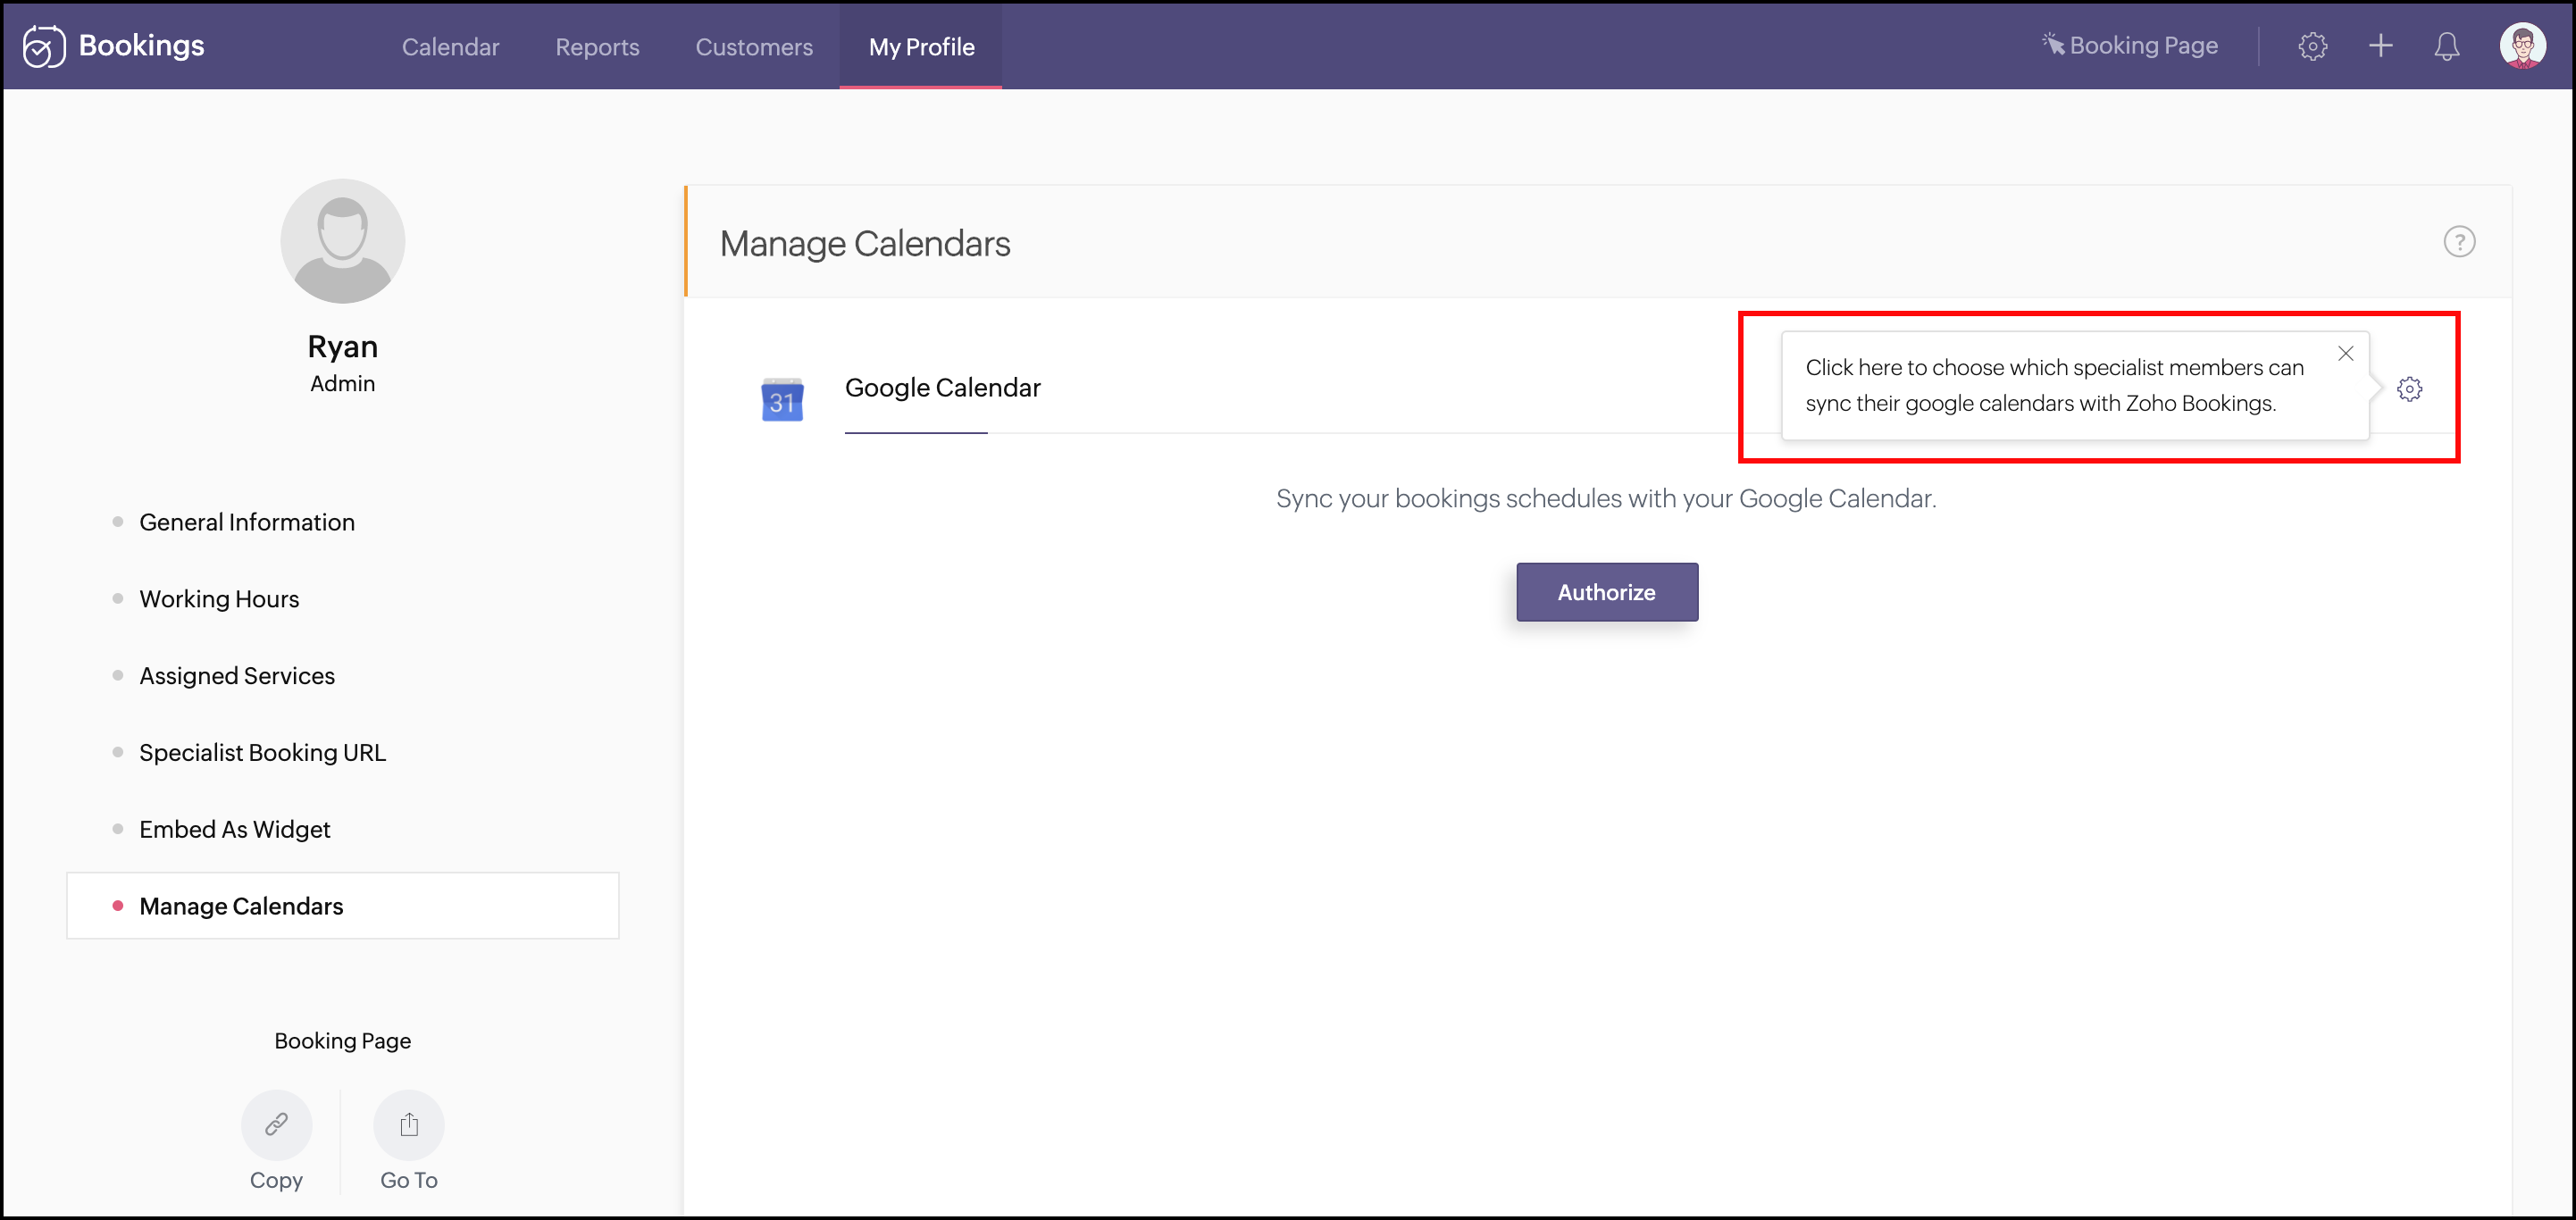Dismiss the specialist sync tooltip
2576x1220 pixels.
pyautogui.click(x=2345, y=354)
